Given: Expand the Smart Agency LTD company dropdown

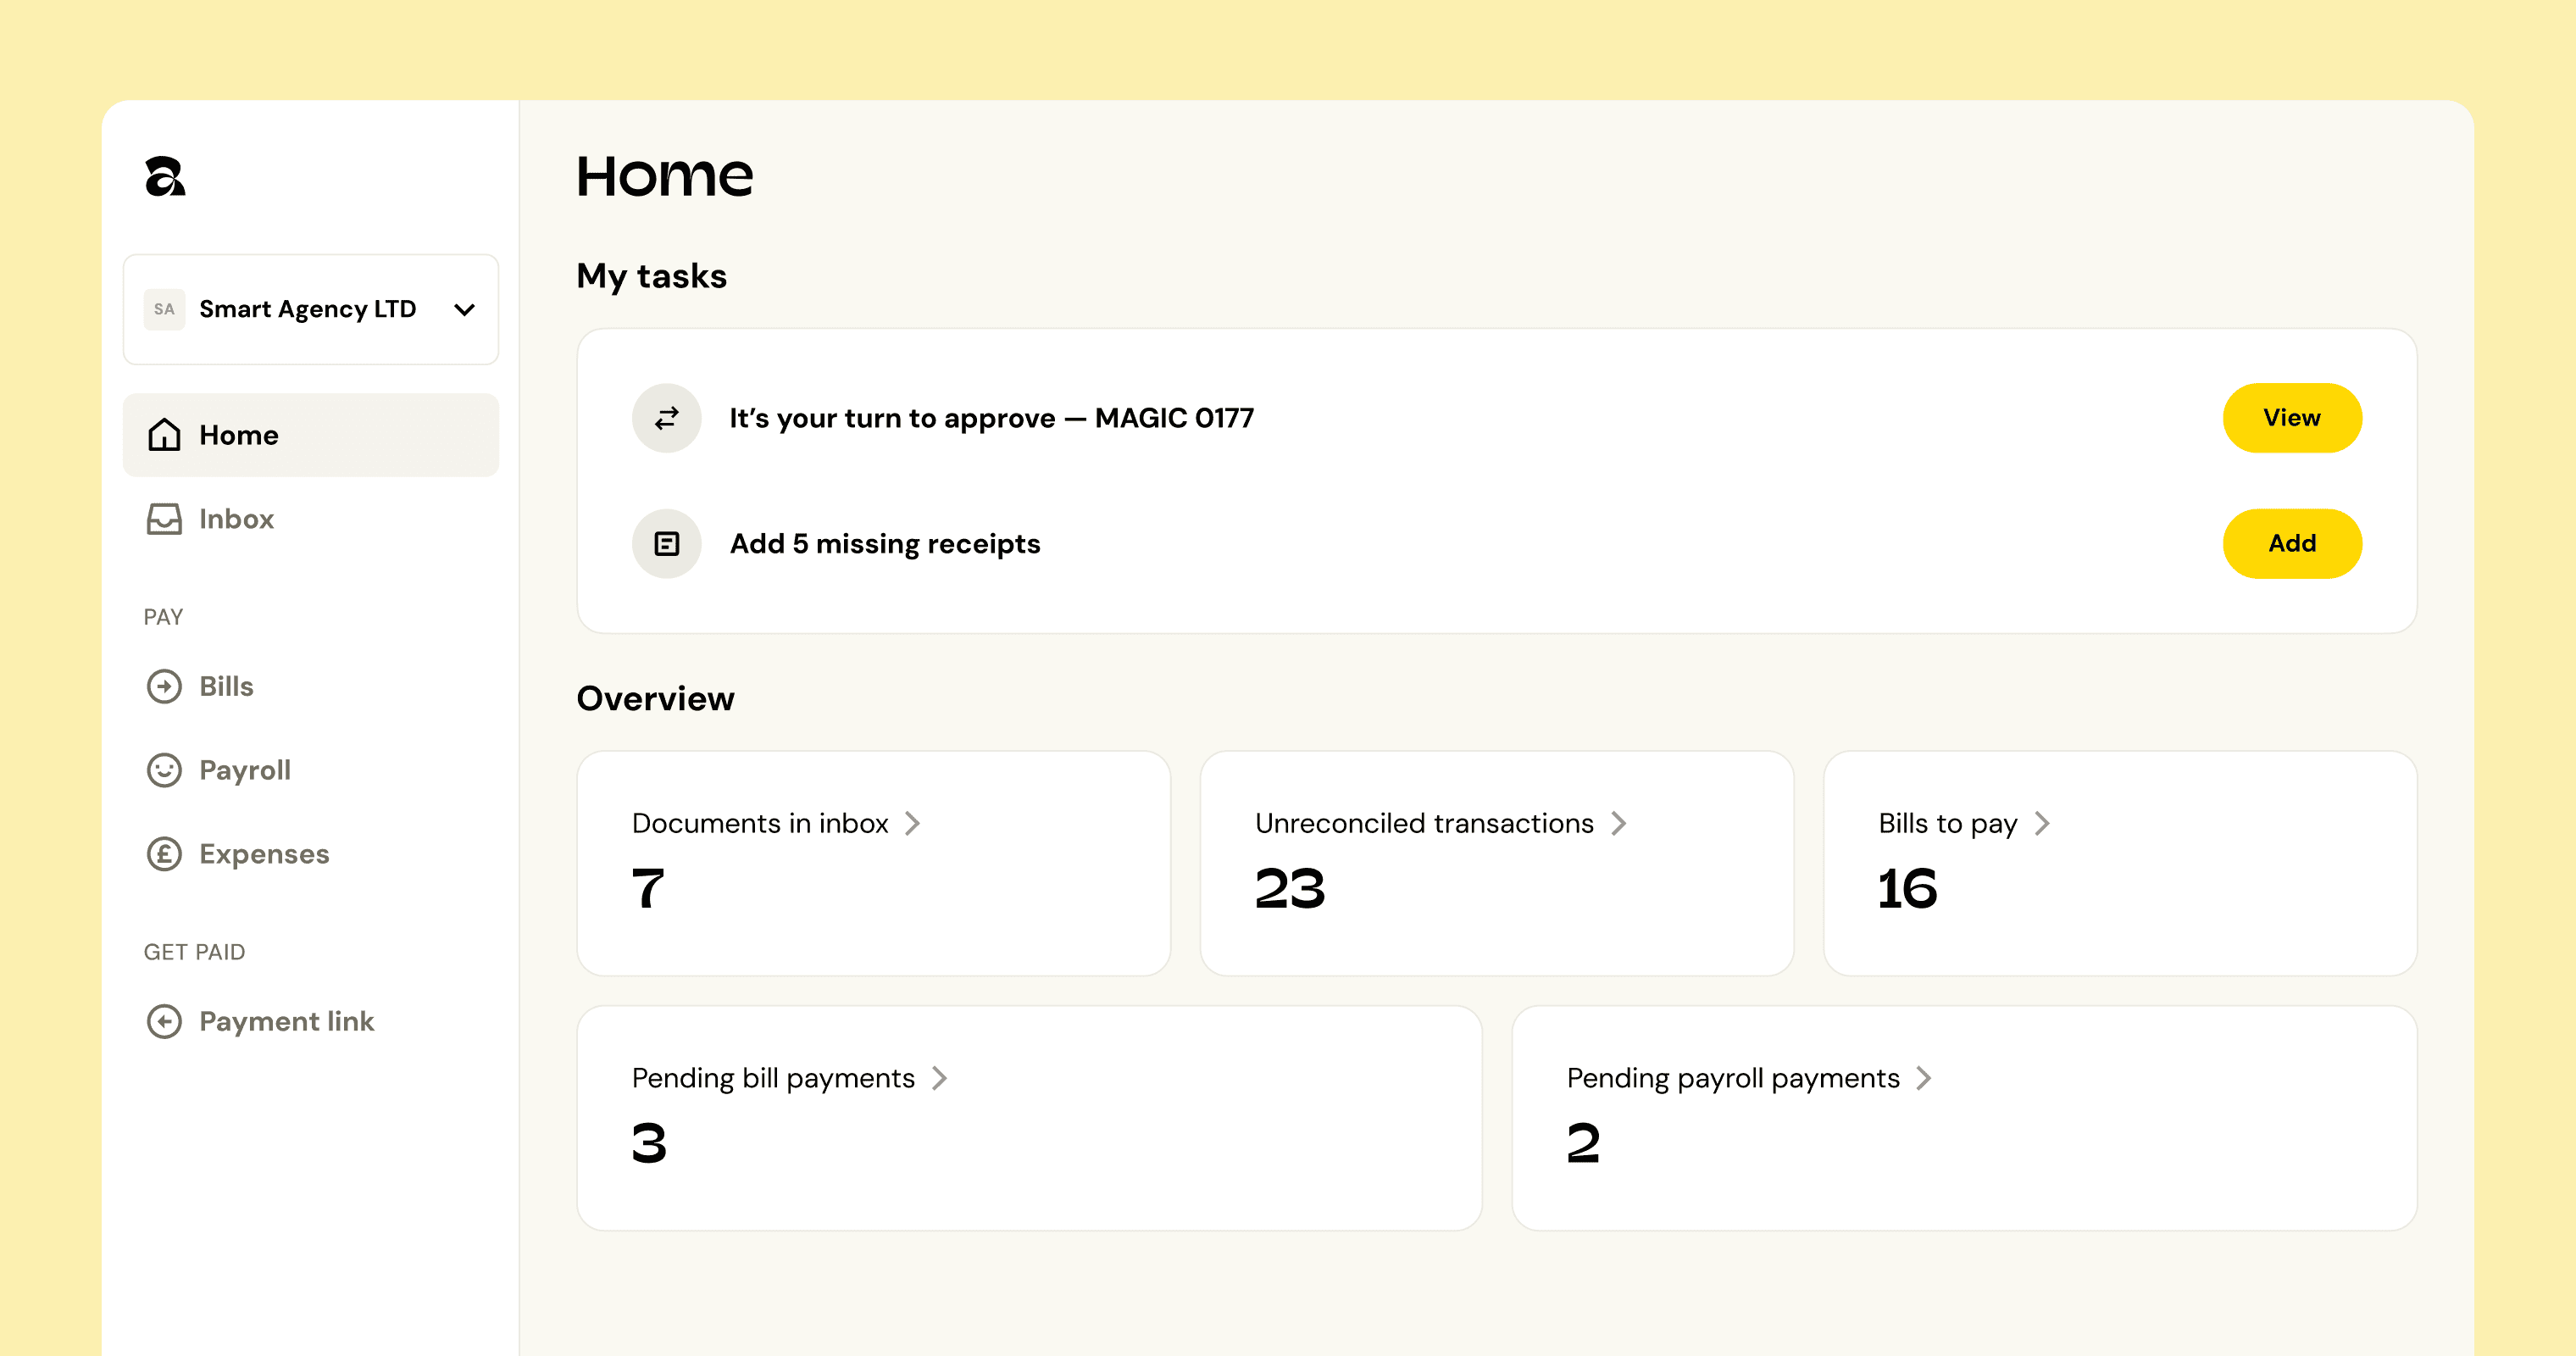Looking at the screenshot, I should click(x=464, y=310).
